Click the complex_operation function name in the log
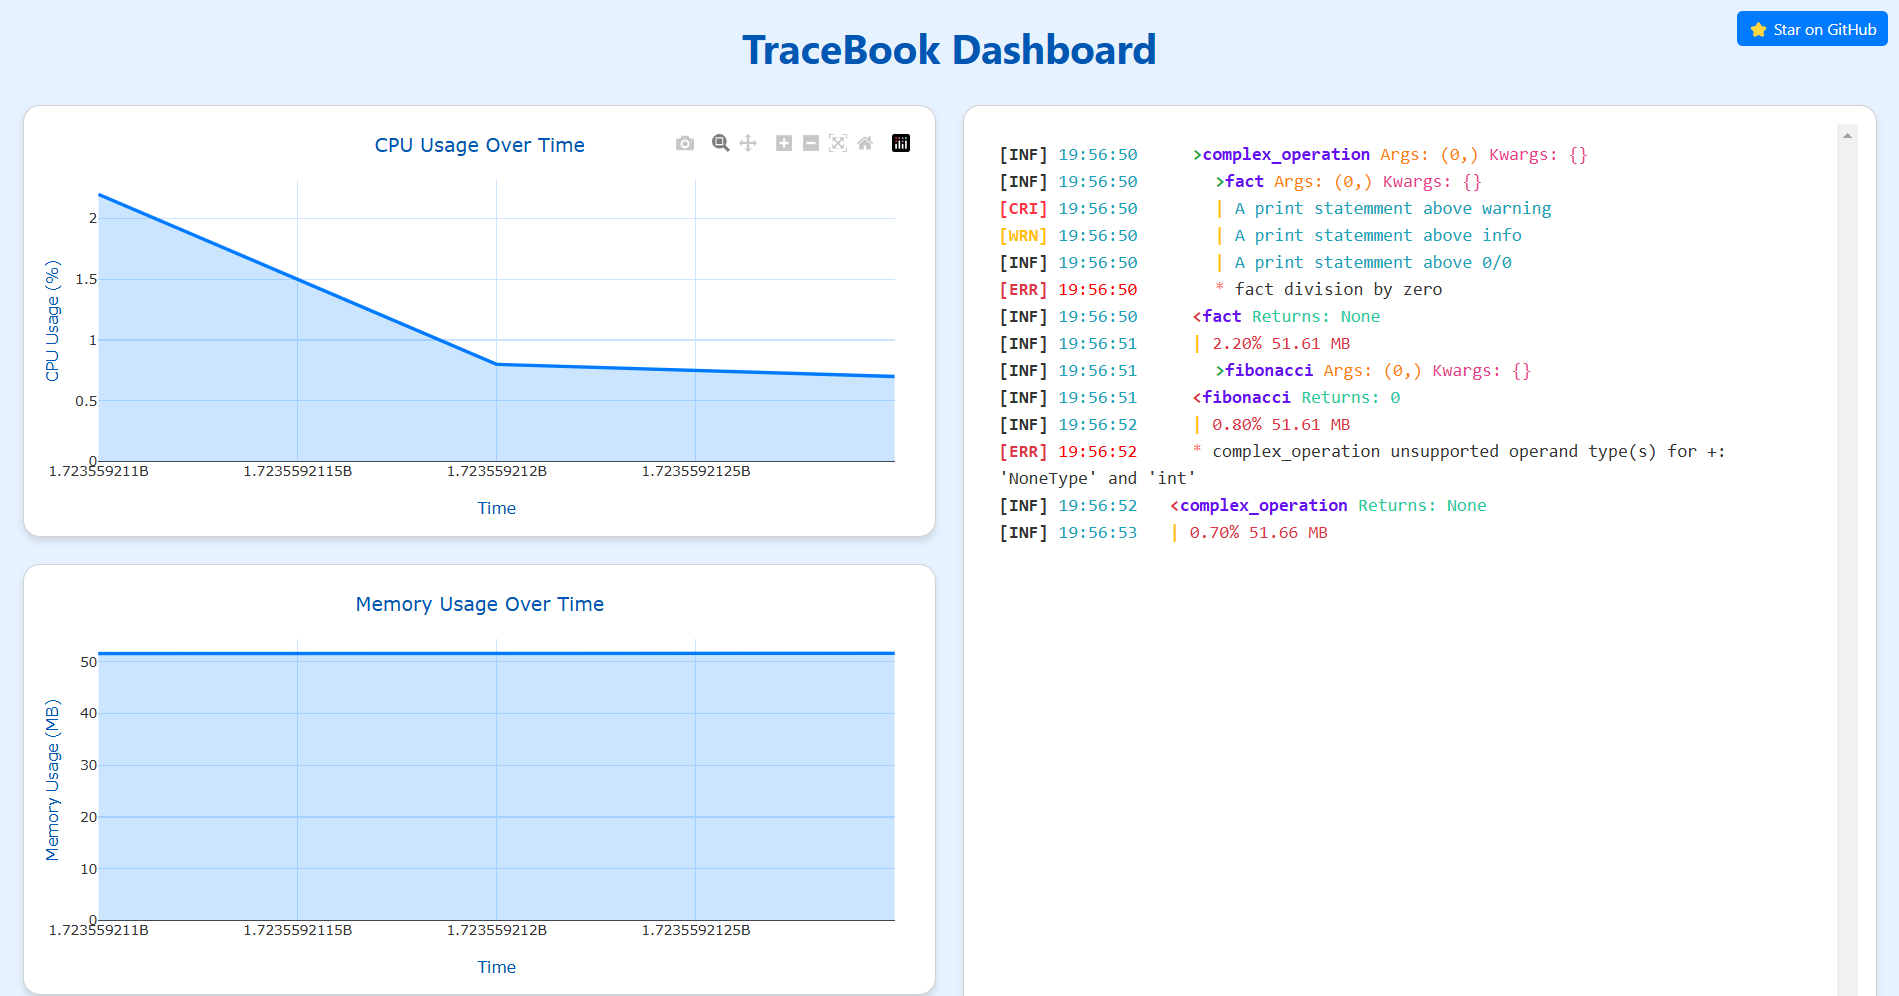 [1286, 154]
